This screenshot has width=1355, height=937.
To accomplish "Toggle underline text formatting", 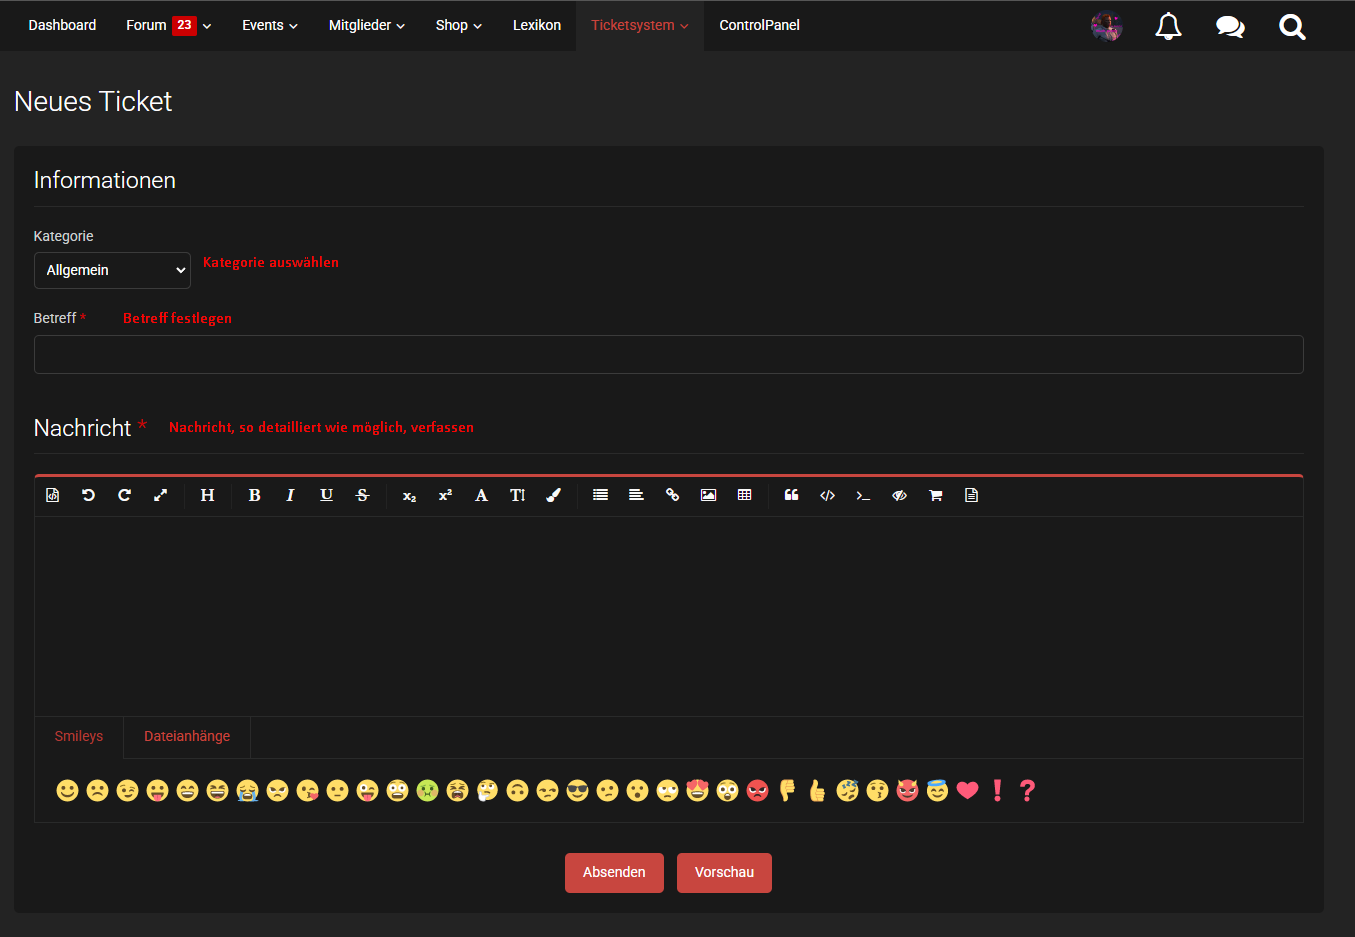I will [x=326, y=495].
